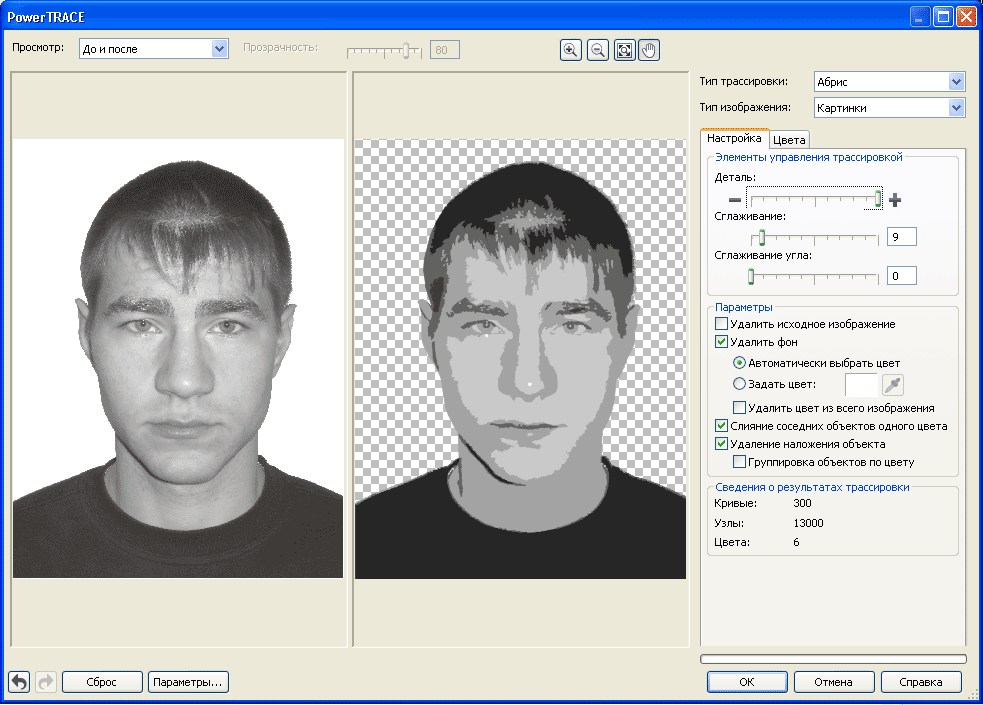The width and height of the screenshot is (983, 705).
Task: Toggle Слияние соседних объектов одного цвета
Action: [x=722, y=426]
